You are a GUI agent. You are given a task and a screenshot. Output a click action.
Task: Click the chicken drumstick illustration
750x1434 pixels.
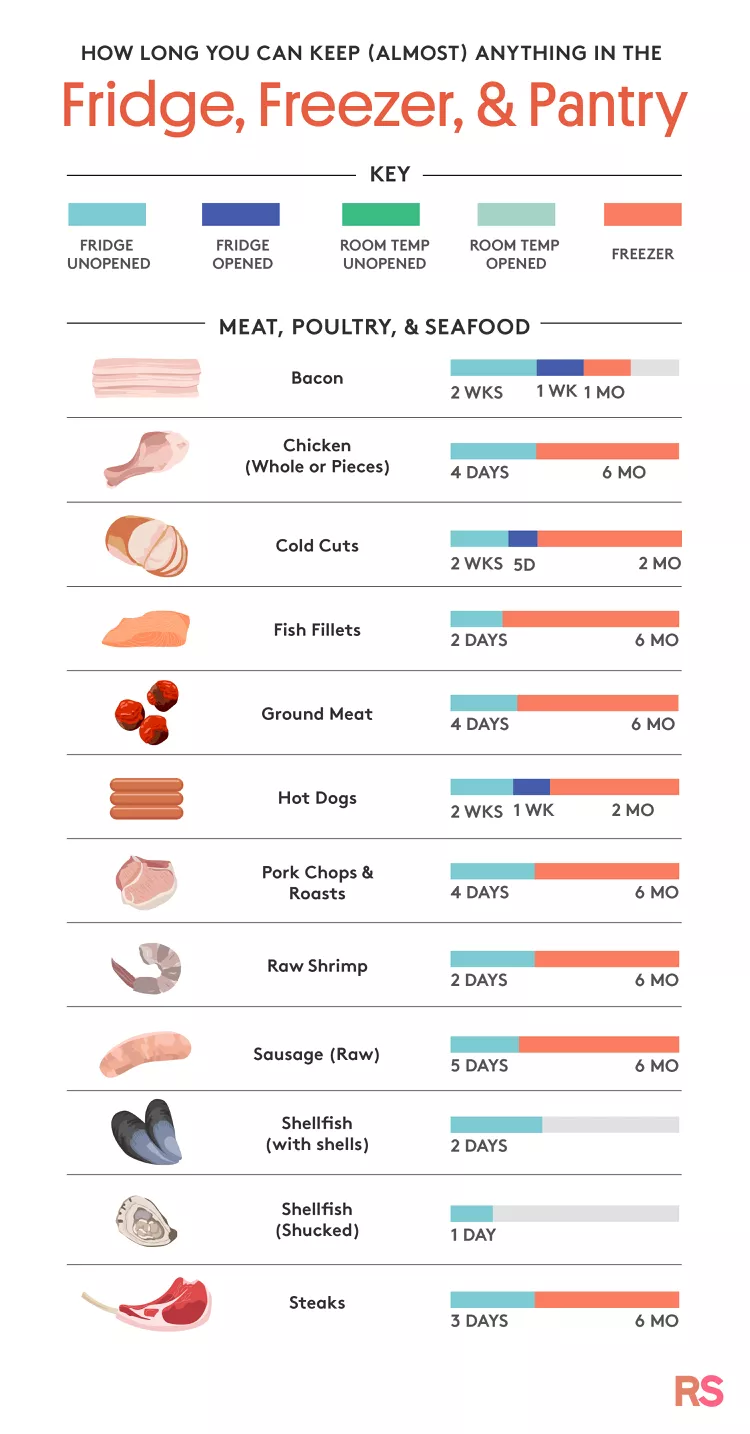tap(146, 458)
